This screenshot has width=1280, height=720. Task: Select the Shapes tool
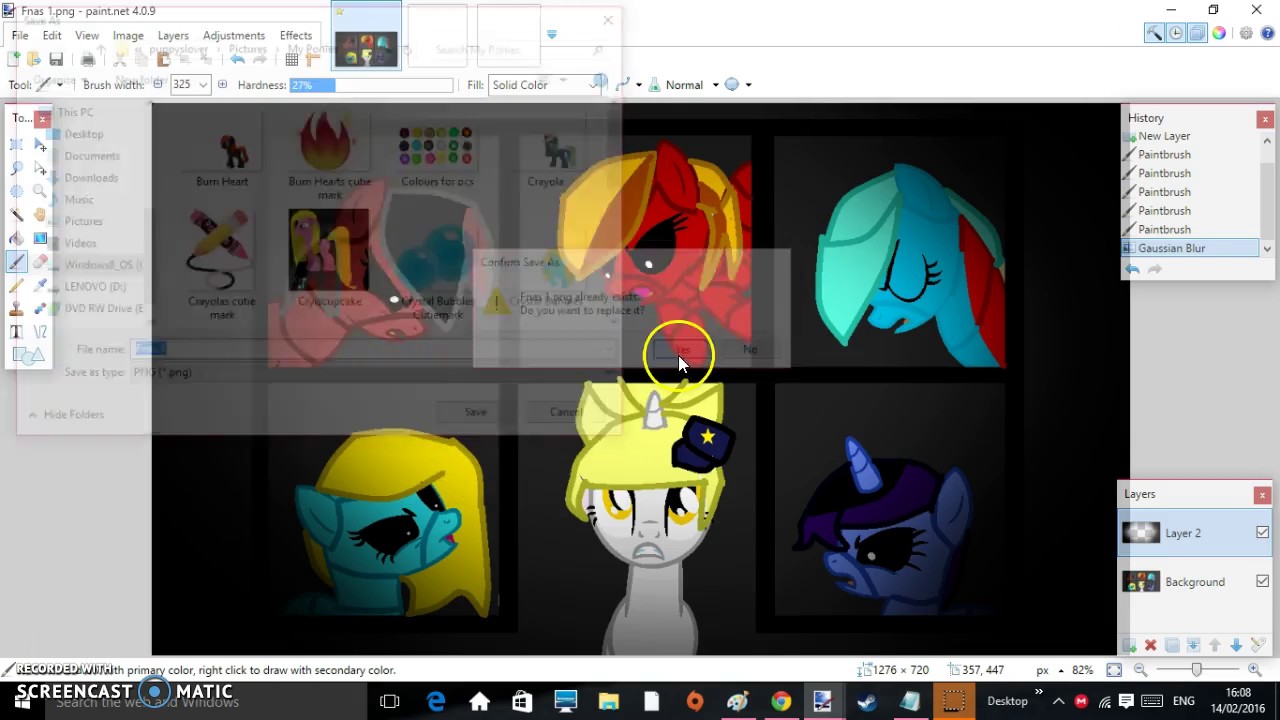[28, 355]
